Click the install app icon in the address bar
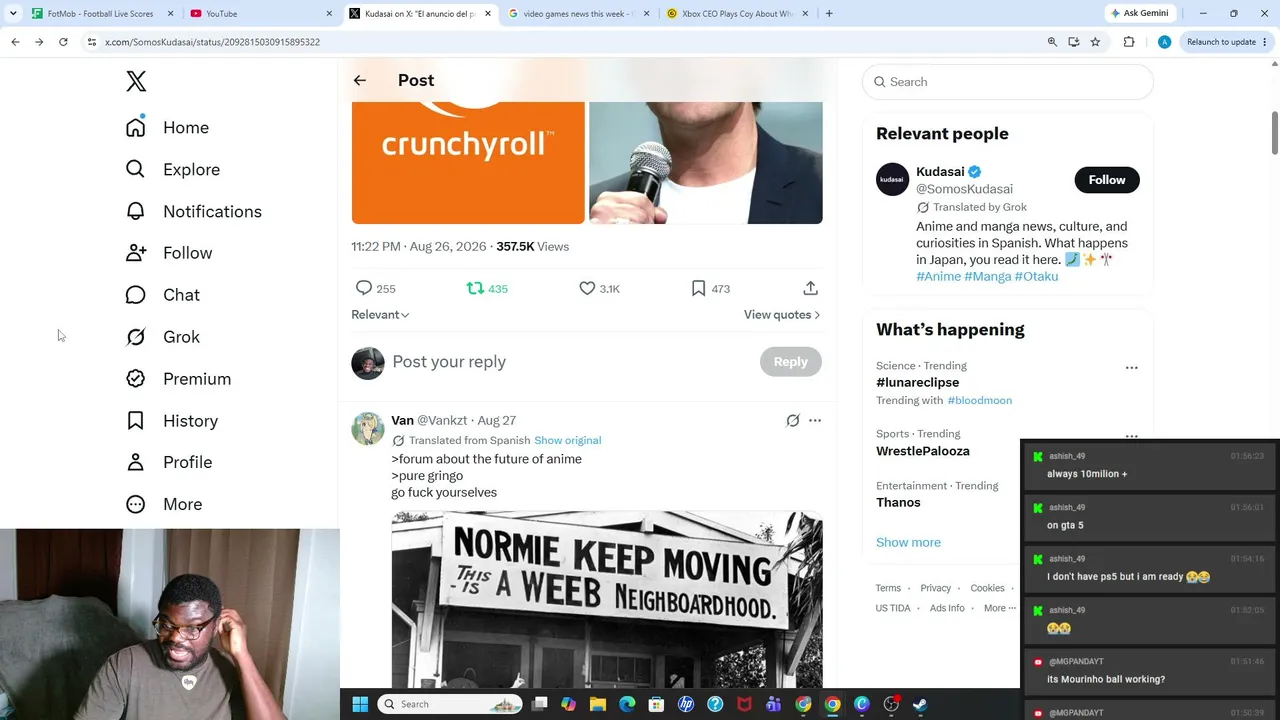The image size is (1280, 720). click(x=1074, y=42)
